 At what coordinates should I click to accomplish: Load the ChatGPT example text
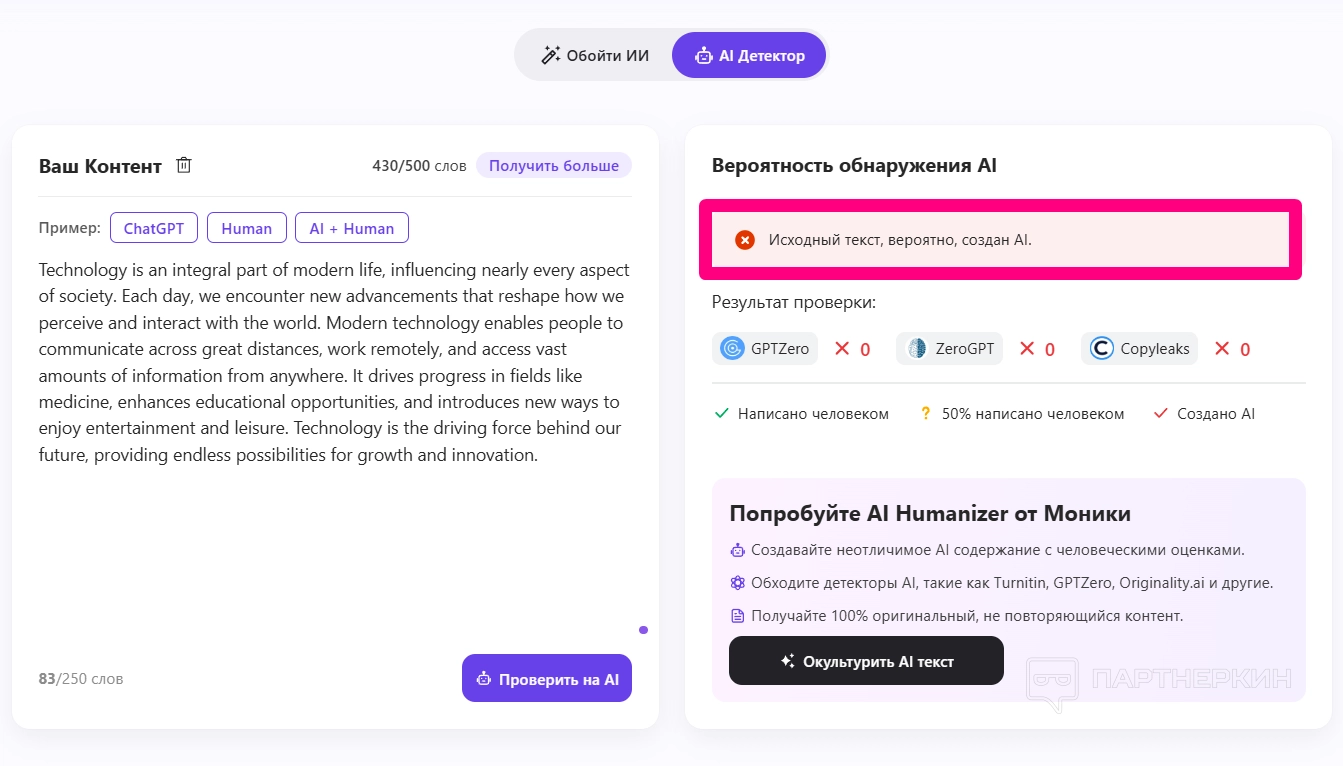point(154,228)
